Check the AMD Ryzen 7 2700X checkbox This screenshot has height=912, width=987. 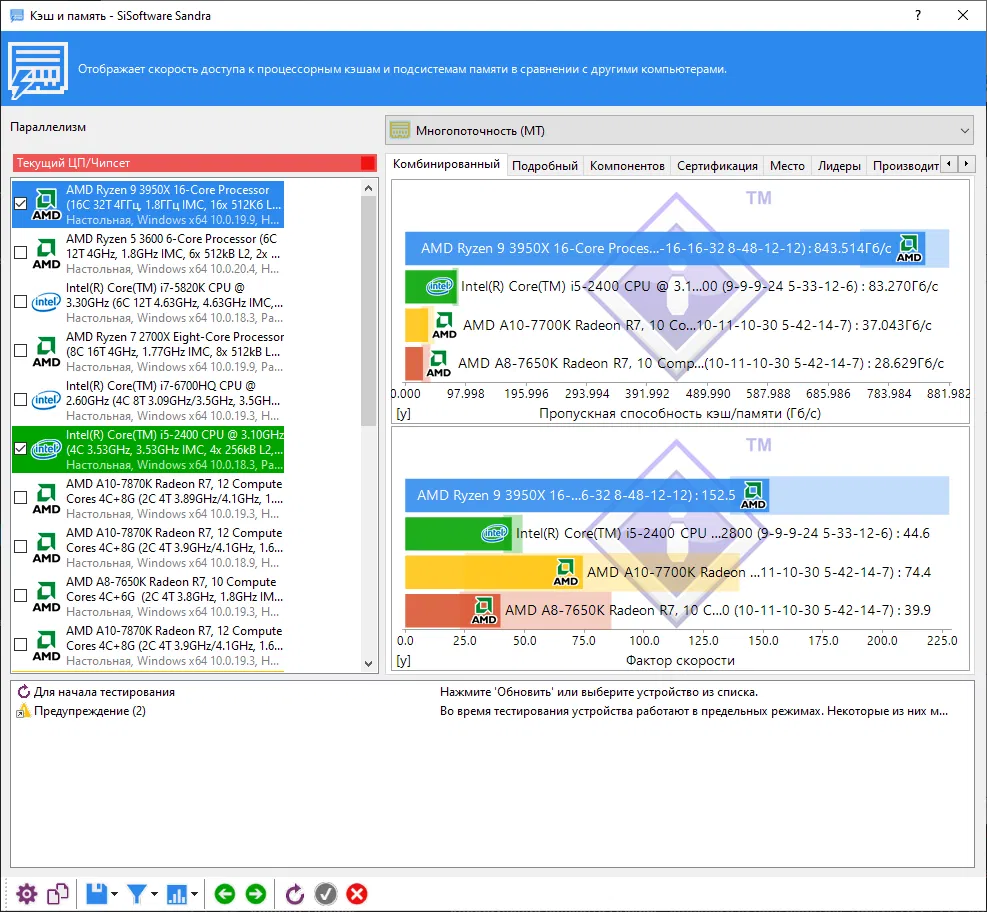tap(21, 351)
